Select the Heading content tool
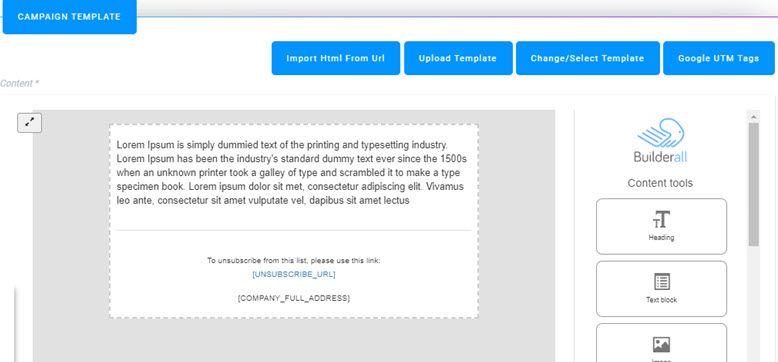Viewport: 778px width, 362px height. (x=661, y=227)
